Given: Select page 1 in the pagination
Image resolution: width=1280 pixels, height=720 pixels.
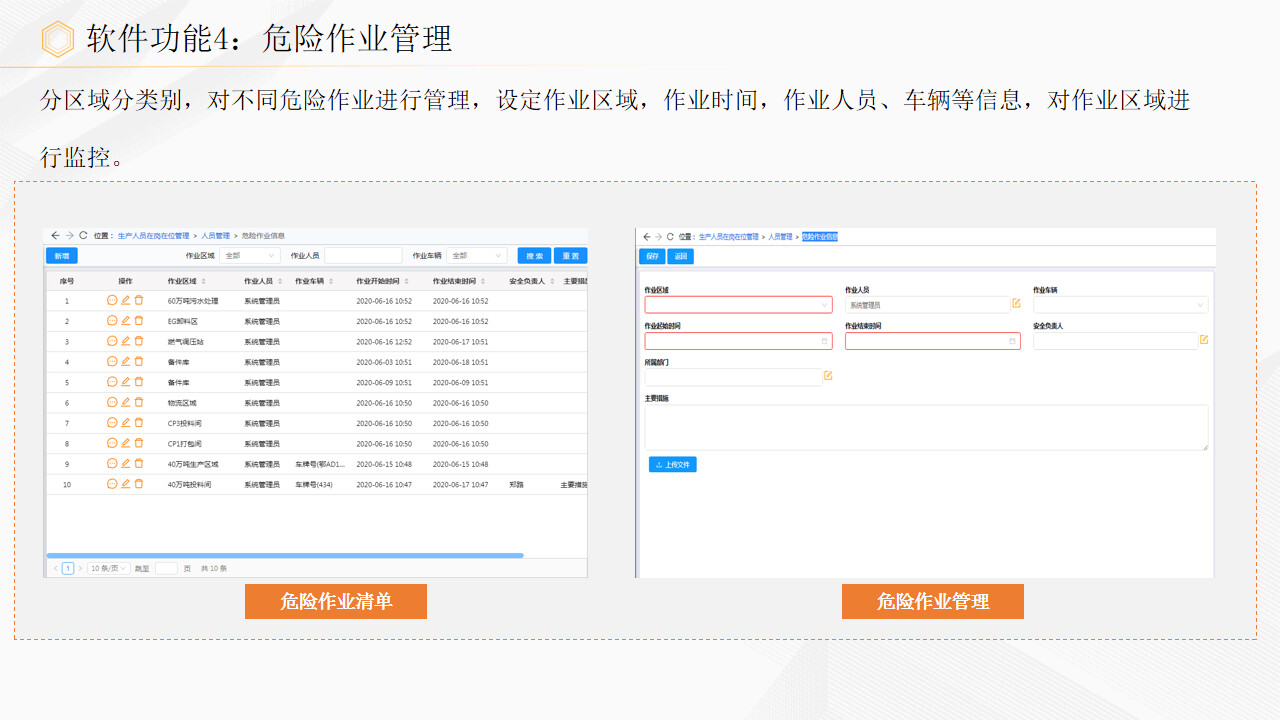Looking at the screenshot, I should click(x=68, y=568).
